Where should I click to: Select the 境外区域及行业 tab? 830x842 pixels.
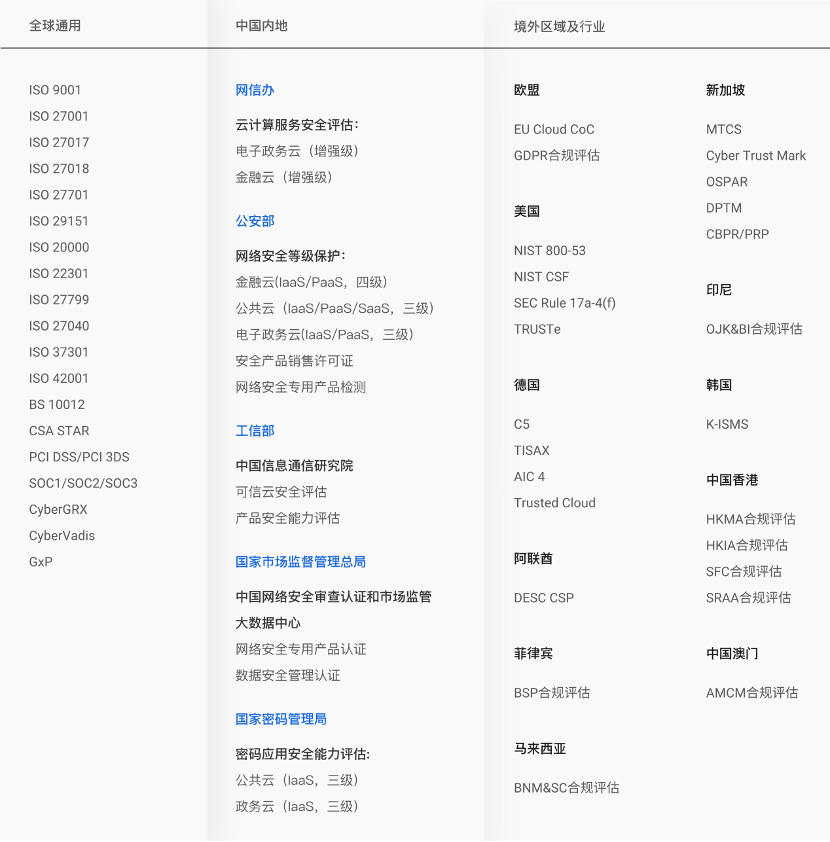559,27
